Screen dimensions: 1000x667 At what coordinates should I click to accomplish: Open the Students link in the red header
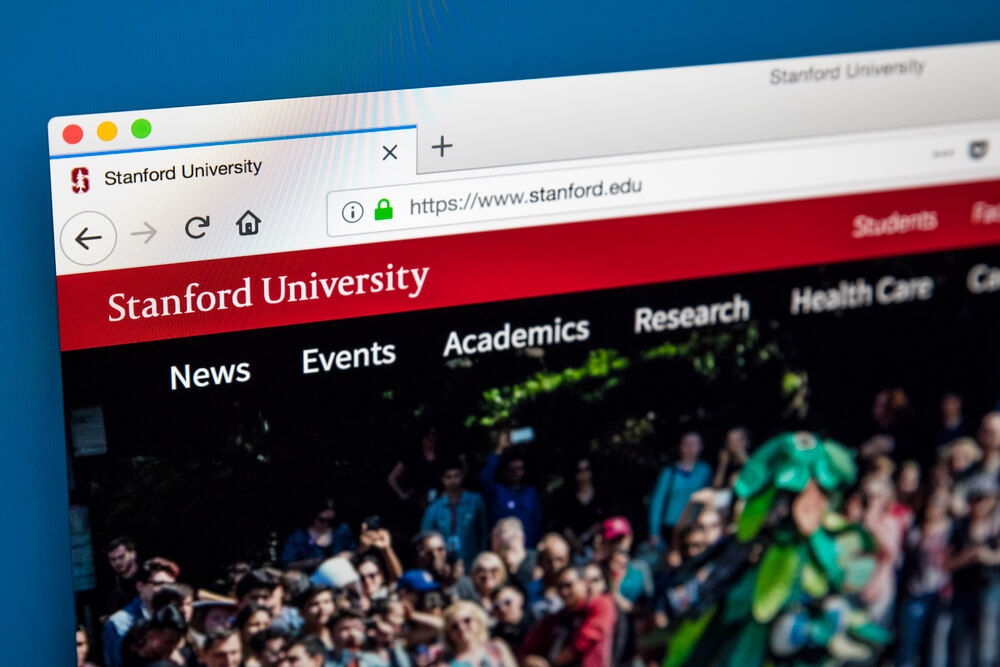(x=894, y=223)
